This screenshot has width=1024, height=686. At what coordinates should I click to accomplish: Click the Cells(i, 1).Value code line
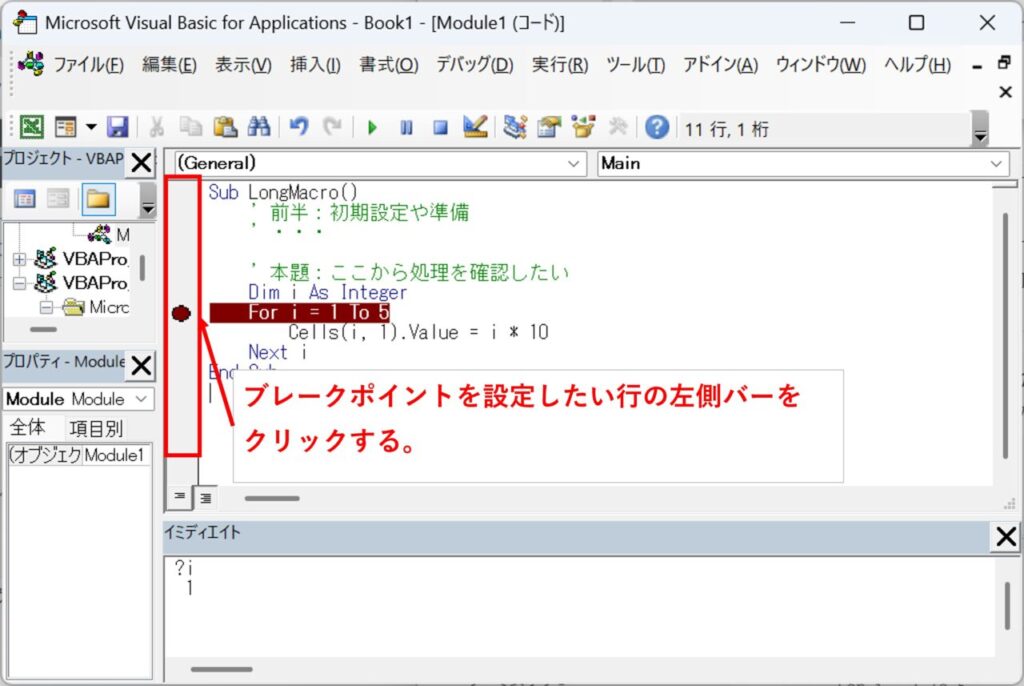pyautogui.click(x=419, y=333)
